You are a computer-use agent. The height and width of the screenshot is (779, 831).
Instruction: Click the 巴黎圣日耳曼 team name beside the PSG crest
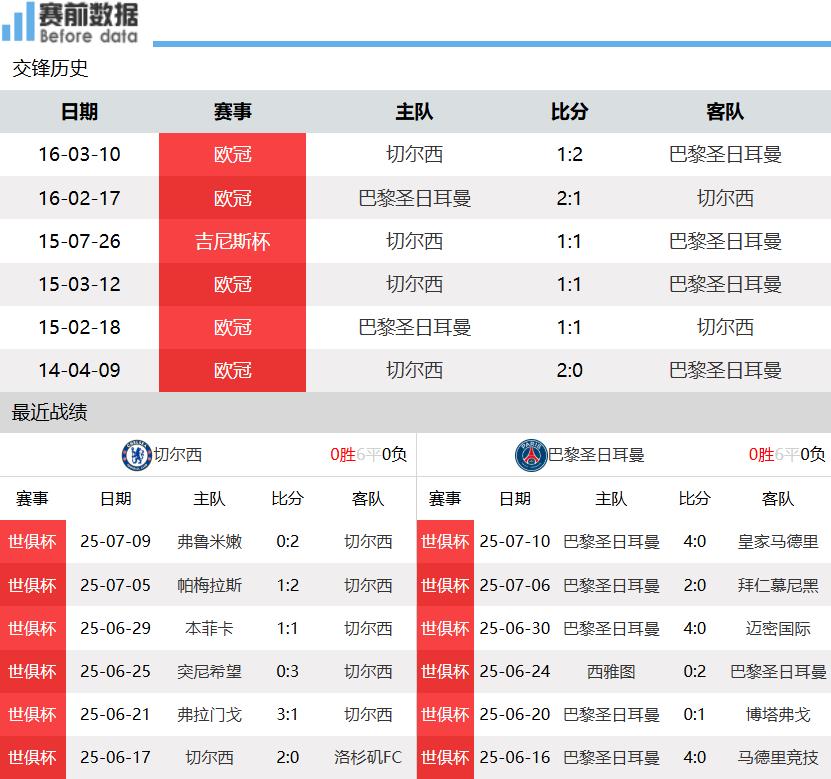coord(596,455)
